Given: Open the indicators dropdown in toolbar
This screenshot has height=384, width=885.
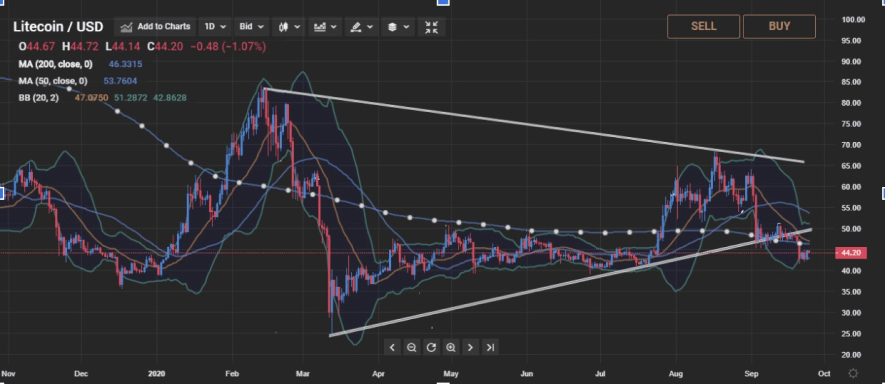Looking at the screenshot, I should pyautogui.click(x=325, y=27).
